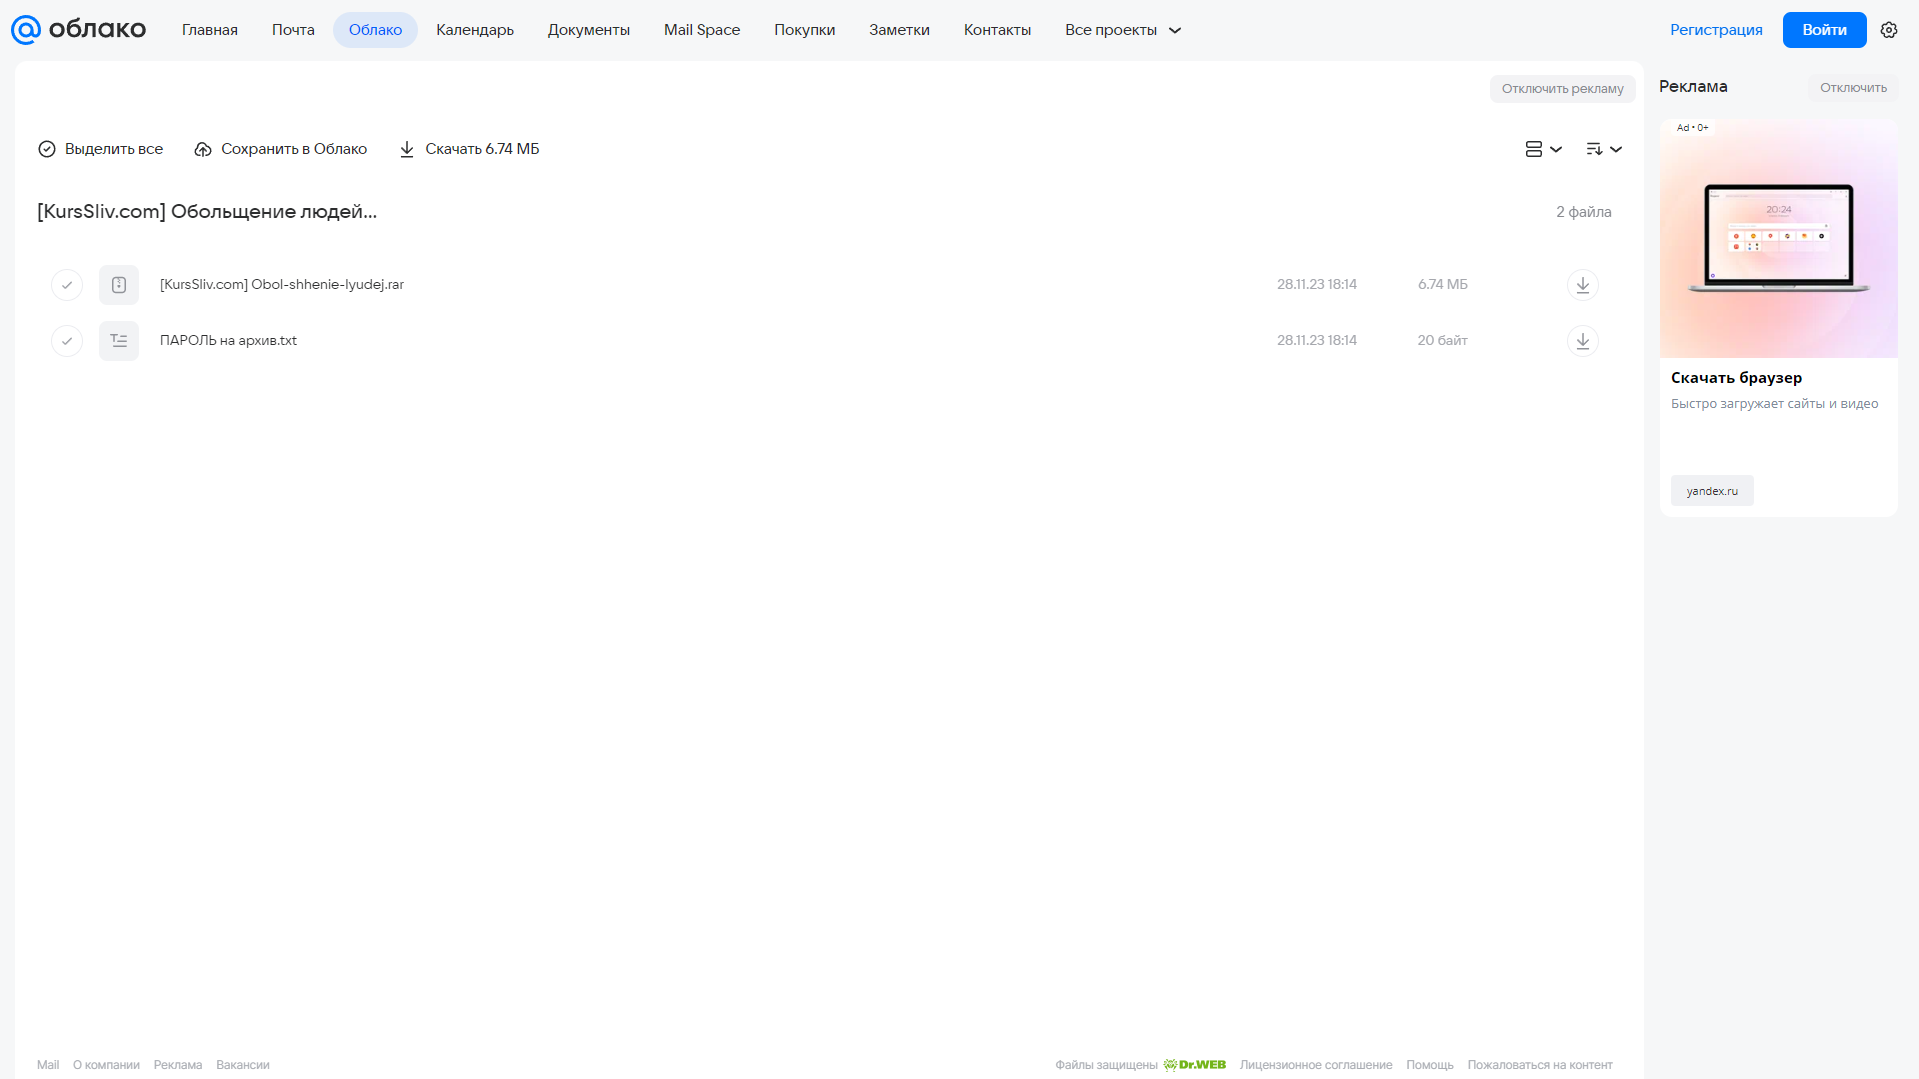The image size is (1919, 1079).
Task: Click the browser ad laptop thumbnail
Action: click(x=1778, y=238)
